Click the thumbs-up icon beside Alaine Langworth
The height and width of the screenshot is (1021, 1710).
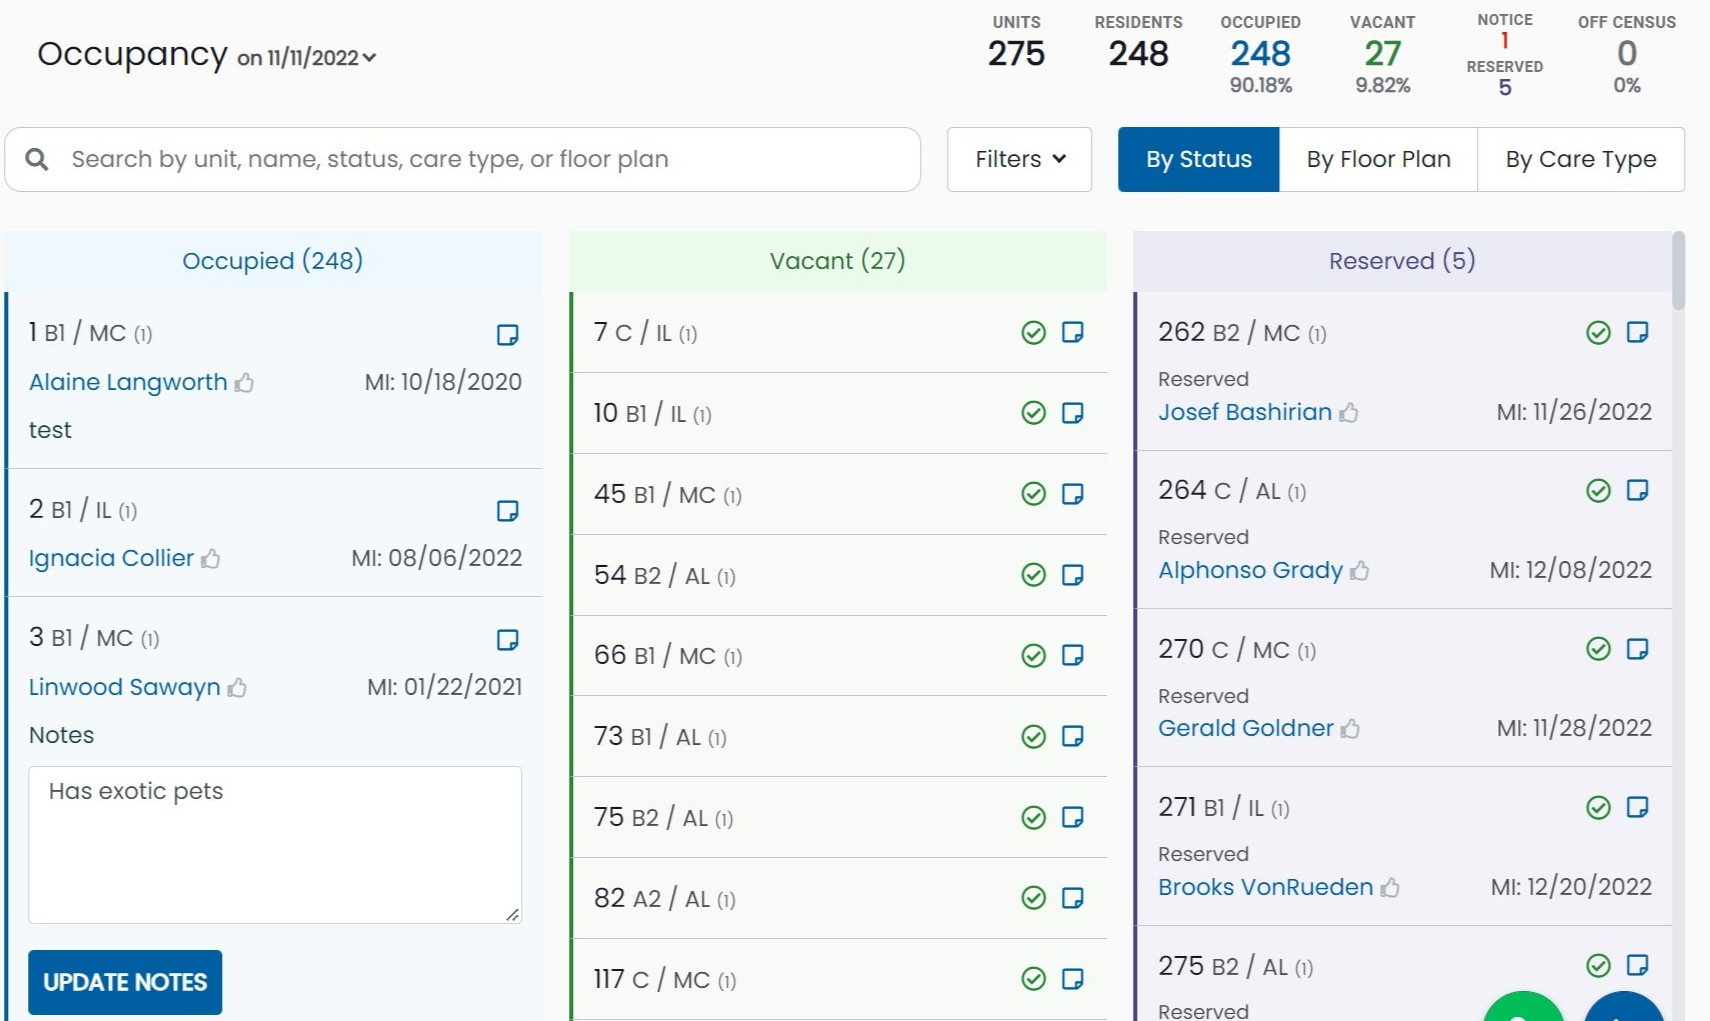tap(245, 382)
